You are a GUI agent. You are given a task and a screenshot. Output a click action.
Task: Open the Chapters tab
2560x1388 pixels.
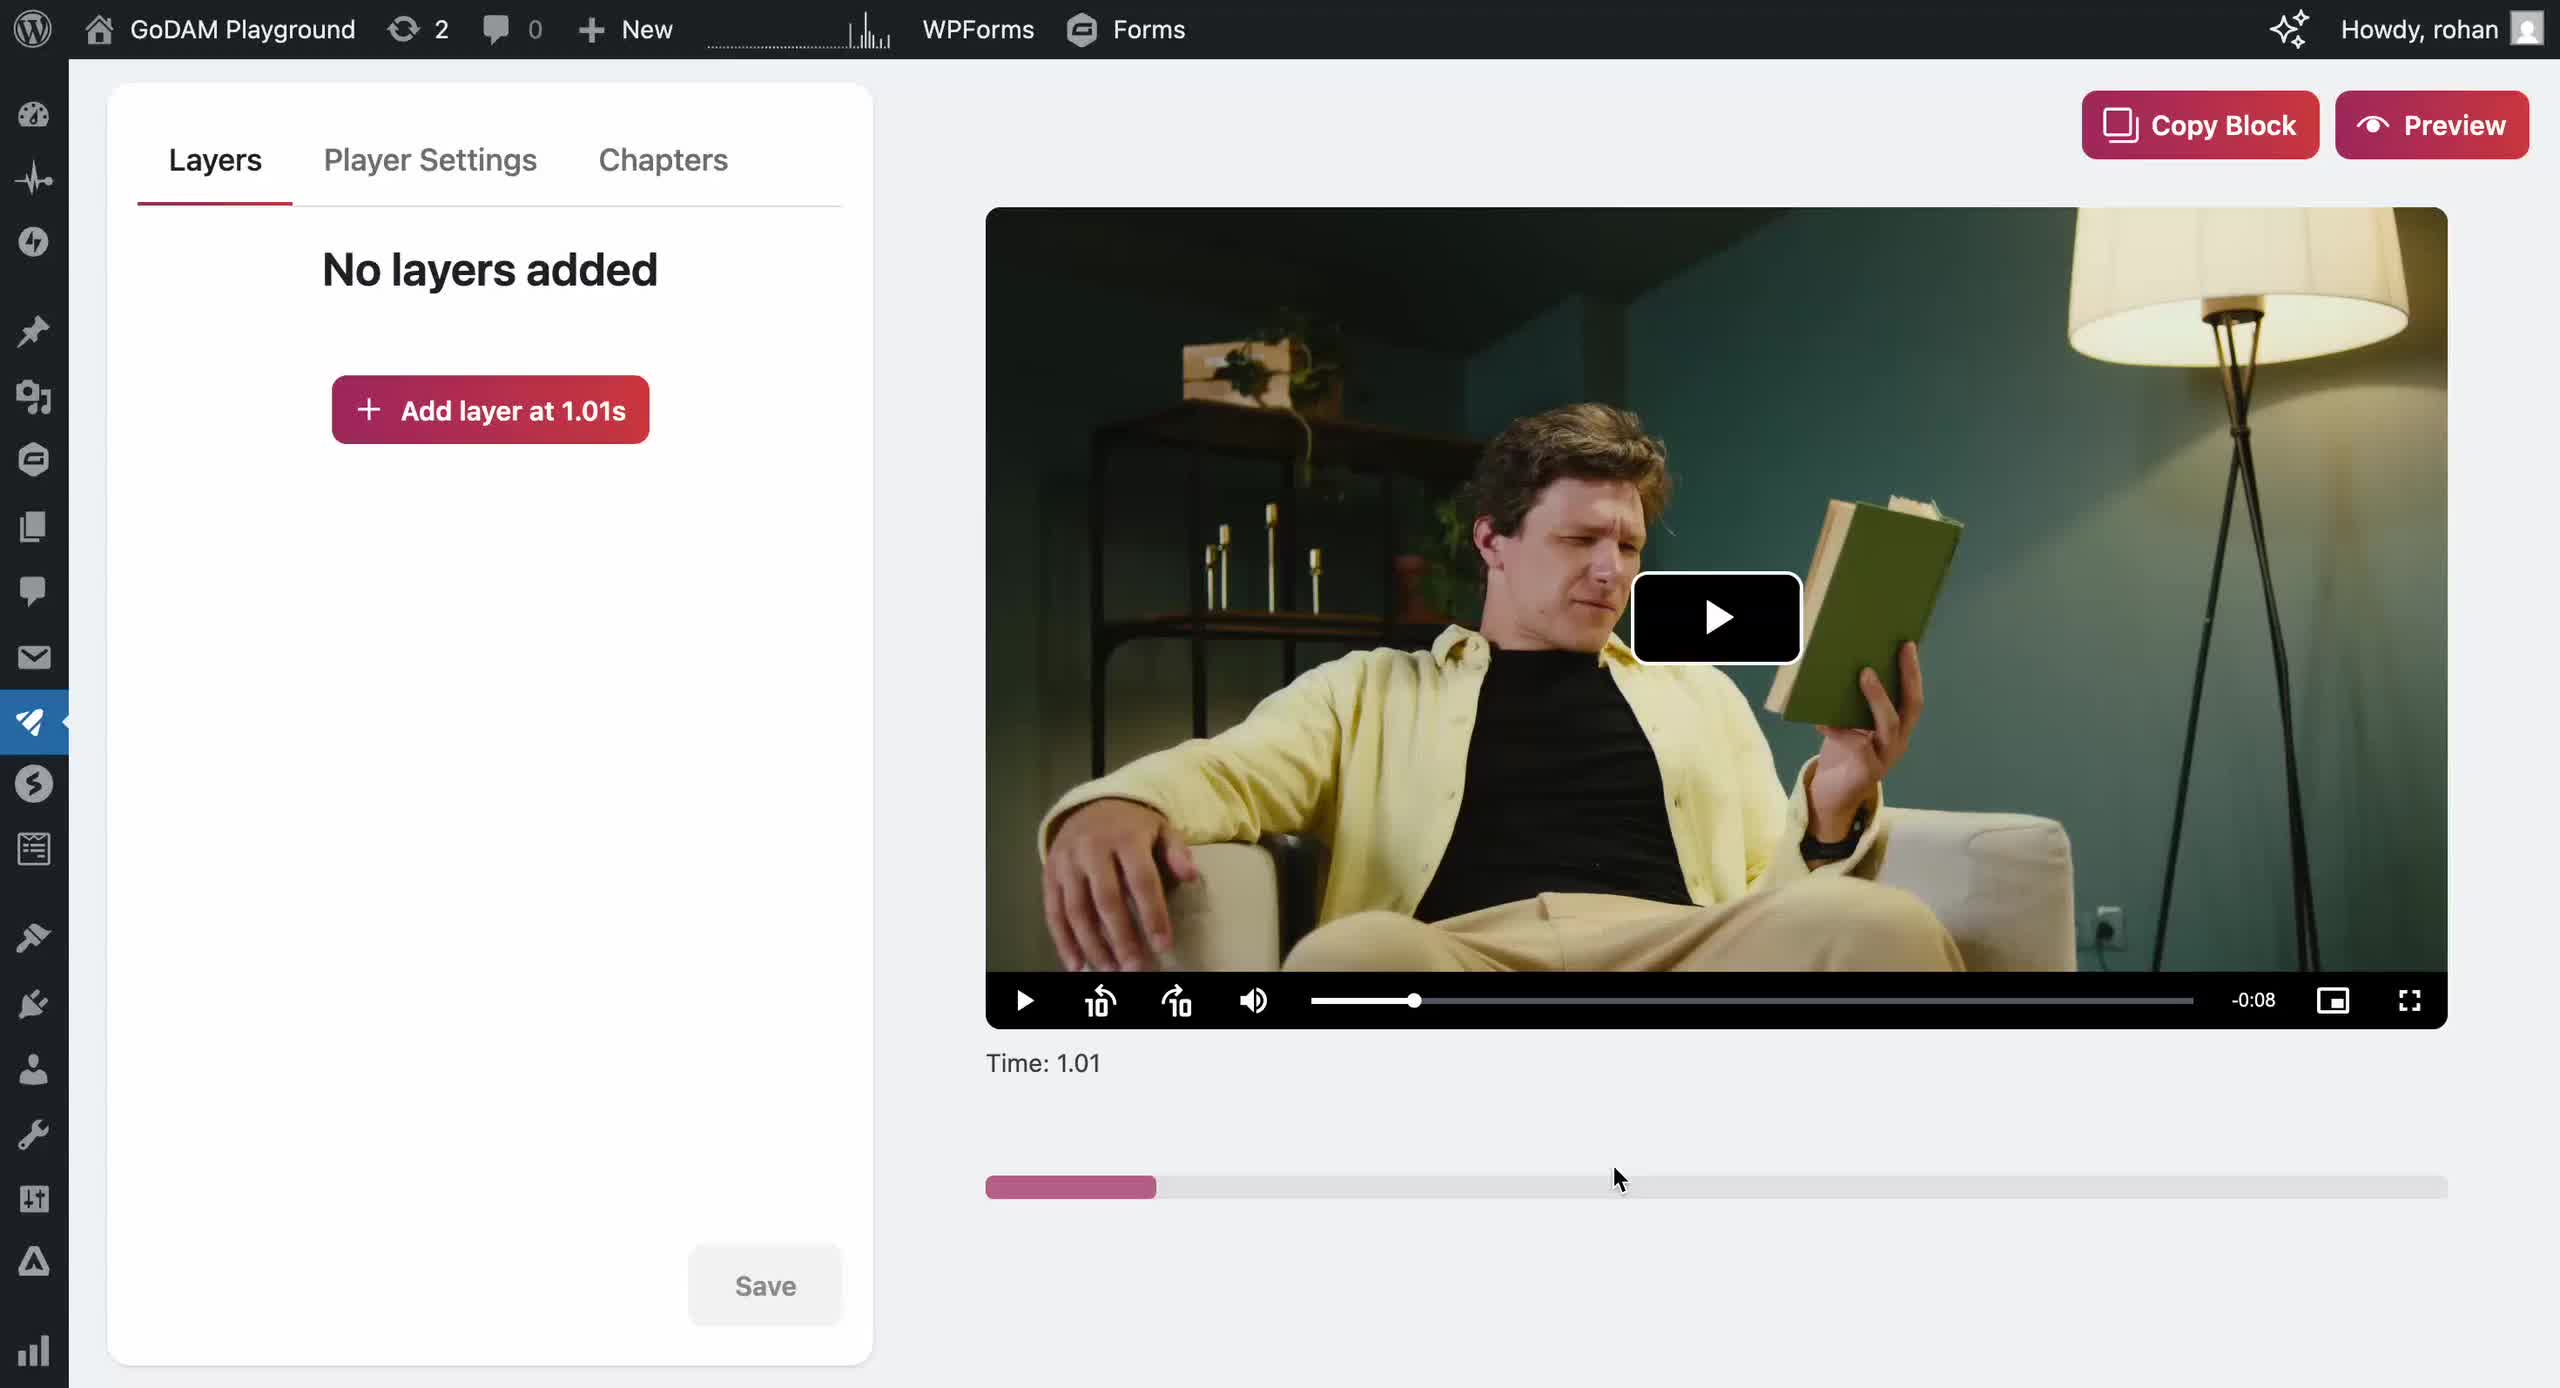(662, 160)
